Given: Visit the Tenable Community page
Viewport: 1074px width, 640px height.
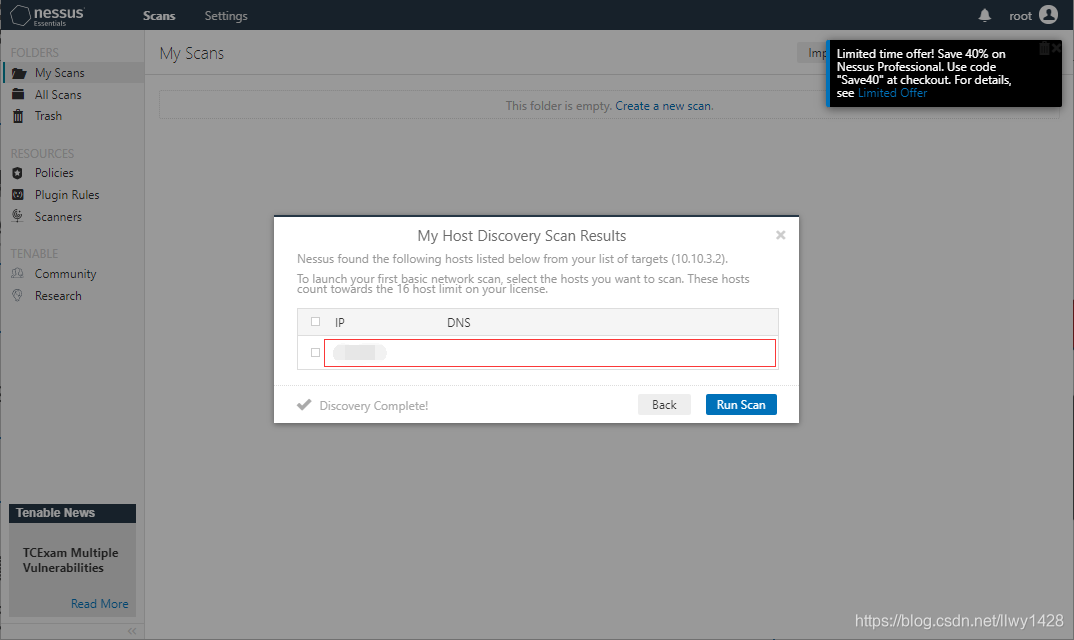Looking at the screenshot, I should pos(66,273).
